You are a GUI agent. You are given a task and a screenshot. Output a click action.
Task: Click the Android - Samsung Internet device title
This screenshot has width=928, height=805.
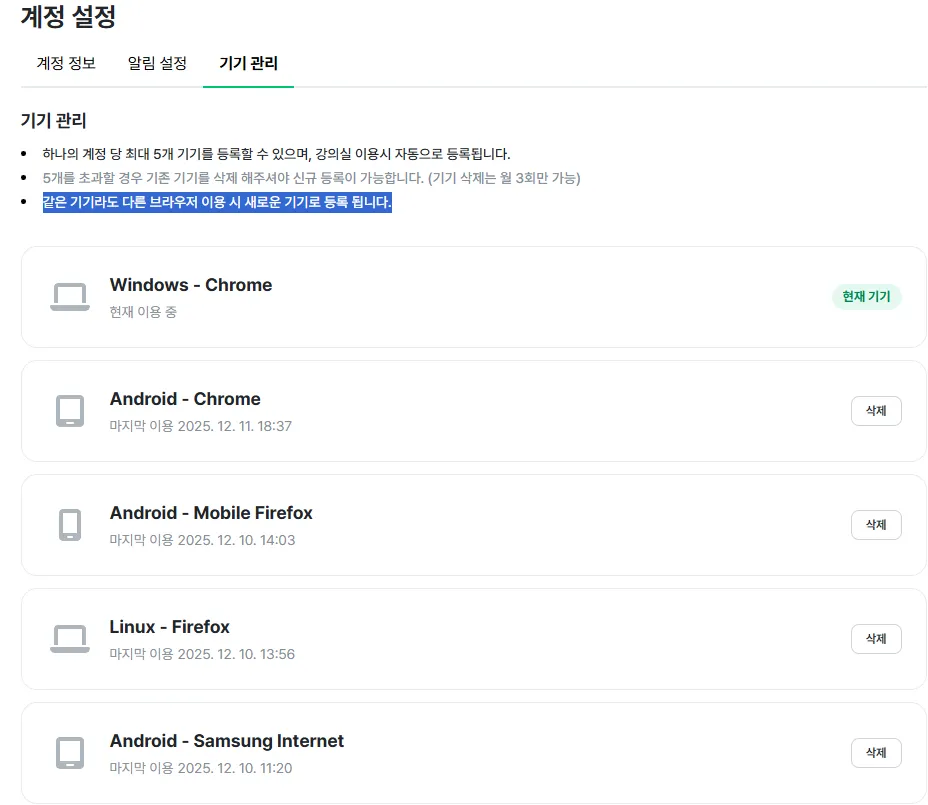pos(226,741)
